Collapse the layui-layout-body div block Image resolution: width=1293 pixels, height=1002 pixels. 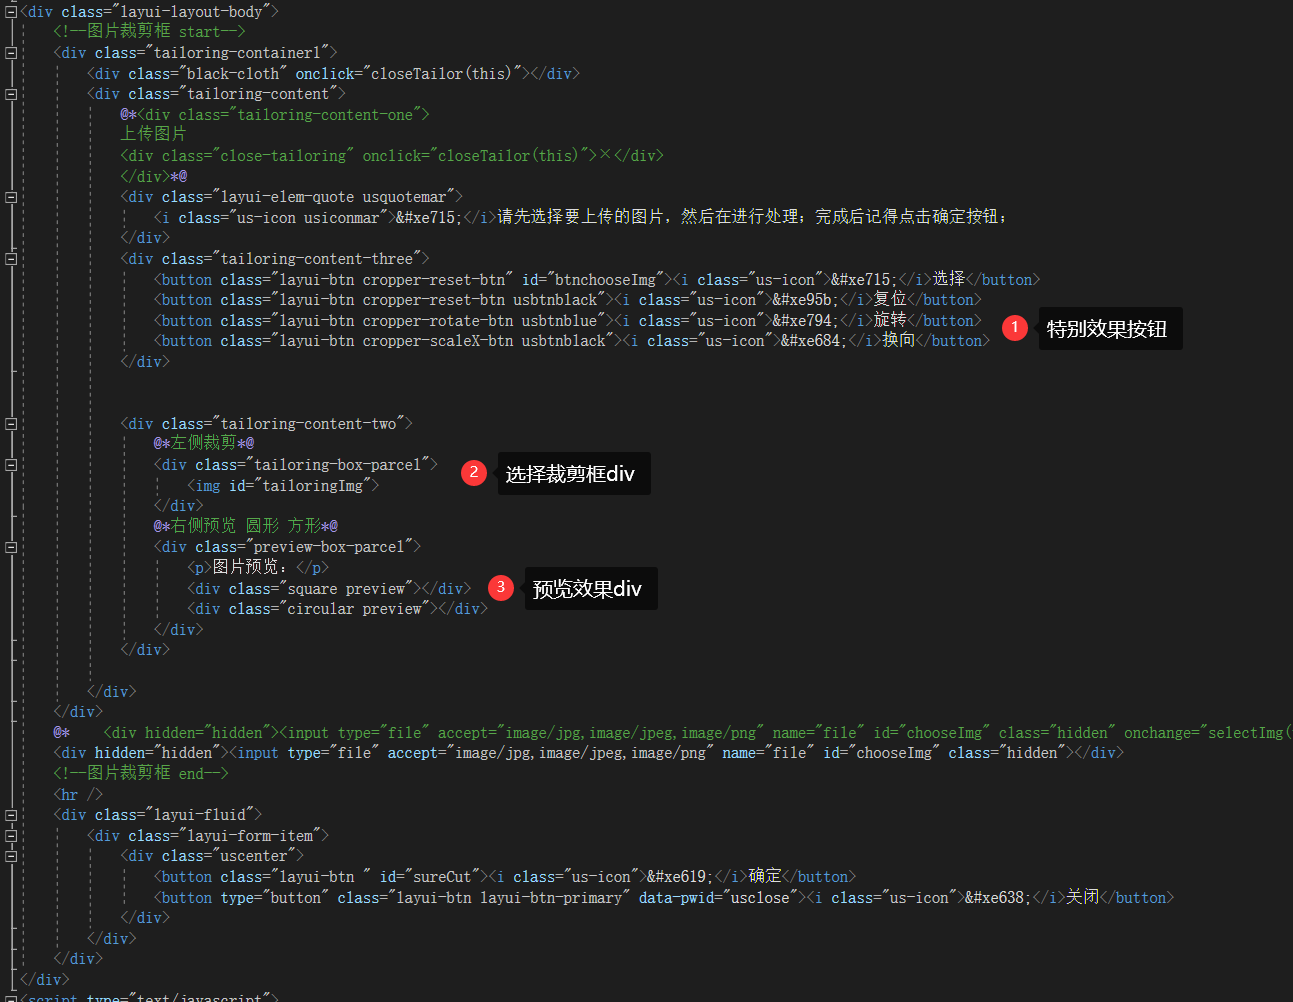tap(11, 12)
